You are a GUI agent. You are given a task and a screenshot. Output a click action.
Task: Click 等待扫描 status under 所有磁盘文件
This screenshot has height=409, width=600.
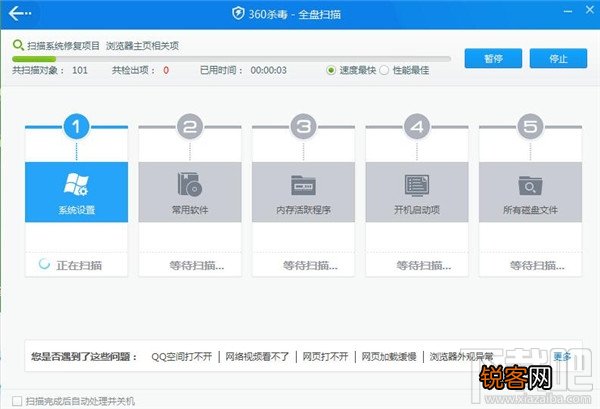click(x=537, y=265)
